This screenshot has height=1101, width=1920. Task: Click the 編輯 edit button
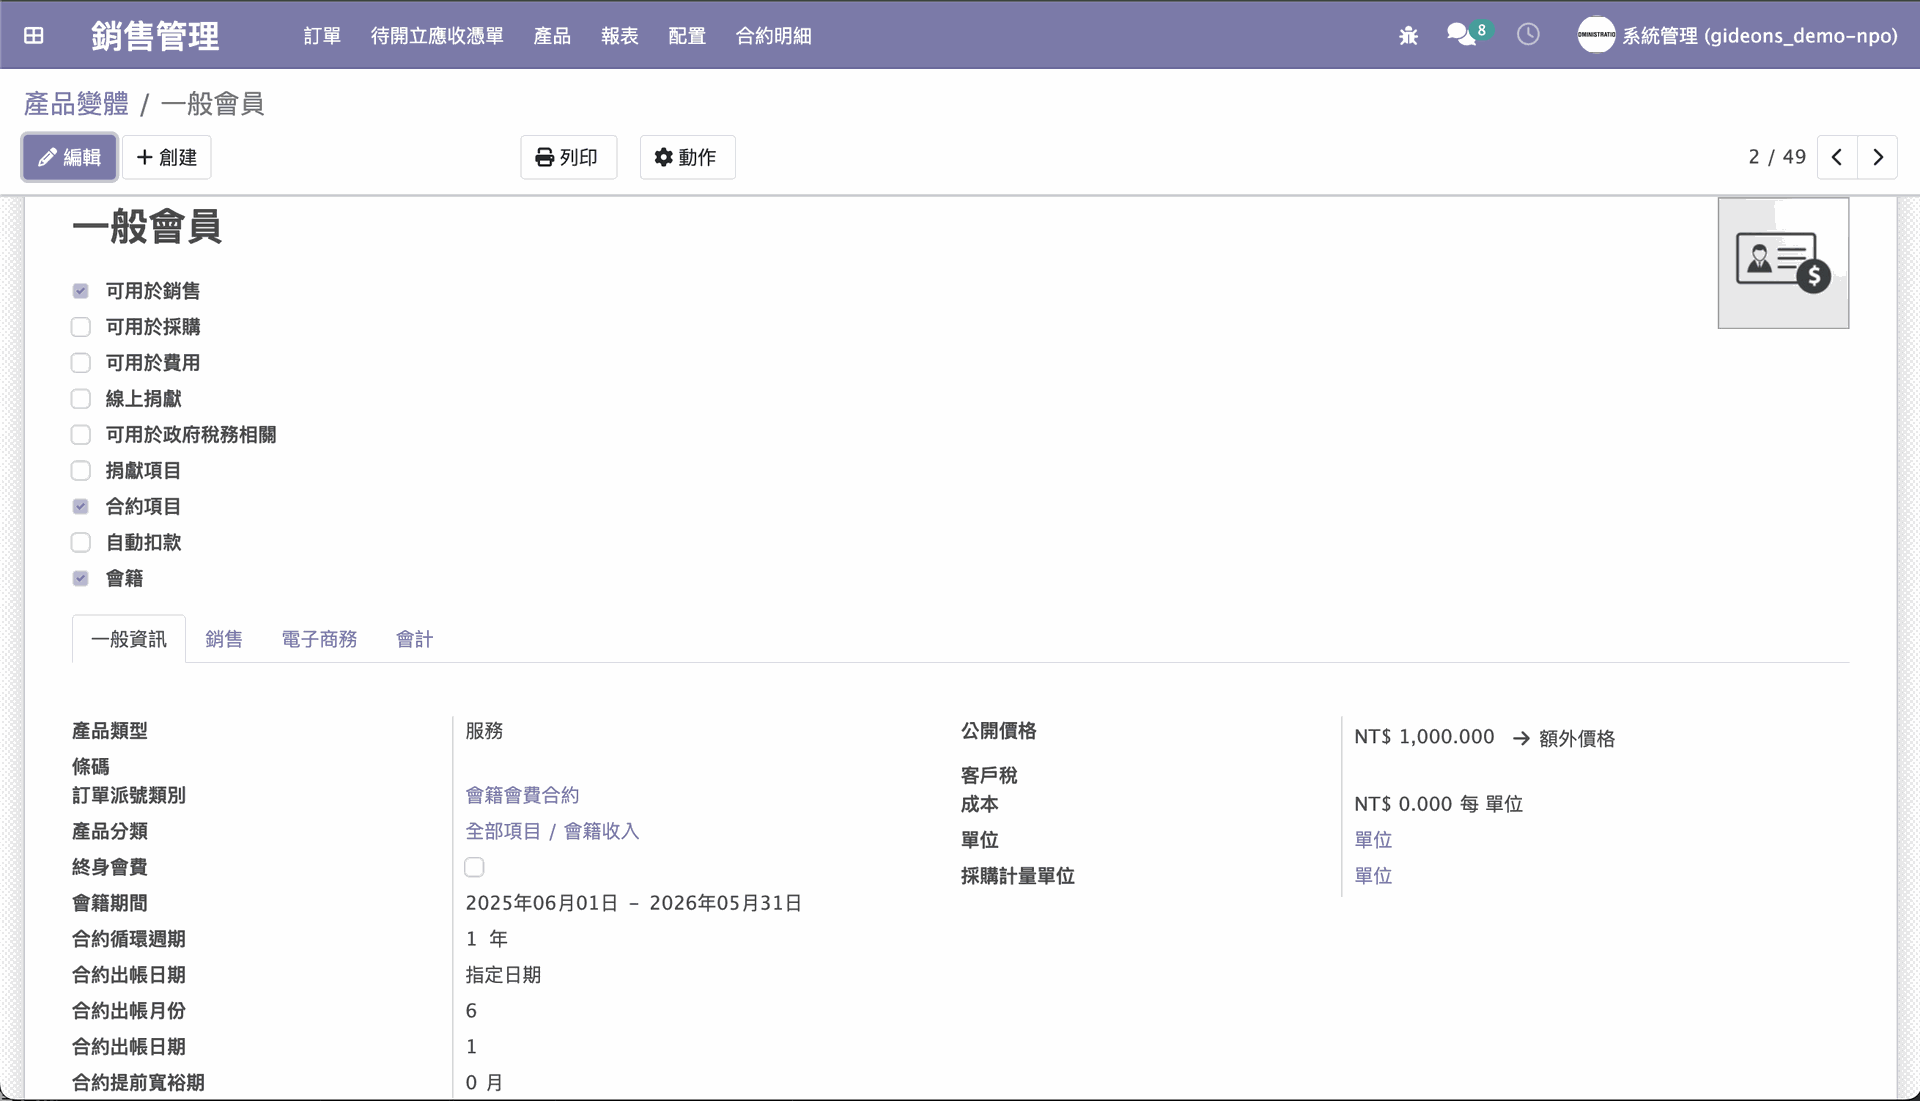pyautogui.click(x=70, y=157)
